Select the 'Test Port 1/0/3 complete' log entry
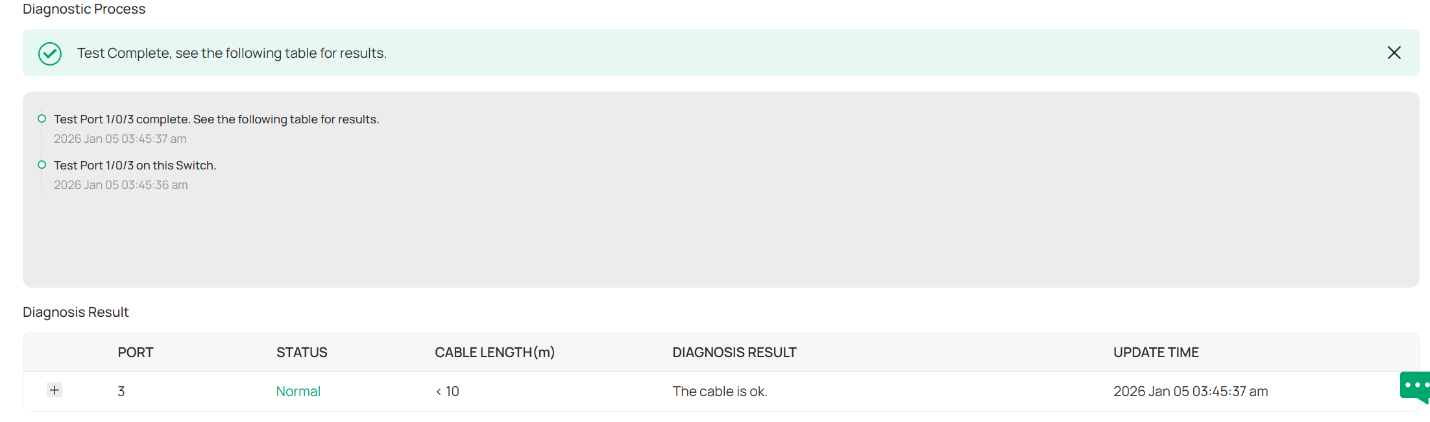Screen dimensions: 1430x422 click(x=216, y=119)
